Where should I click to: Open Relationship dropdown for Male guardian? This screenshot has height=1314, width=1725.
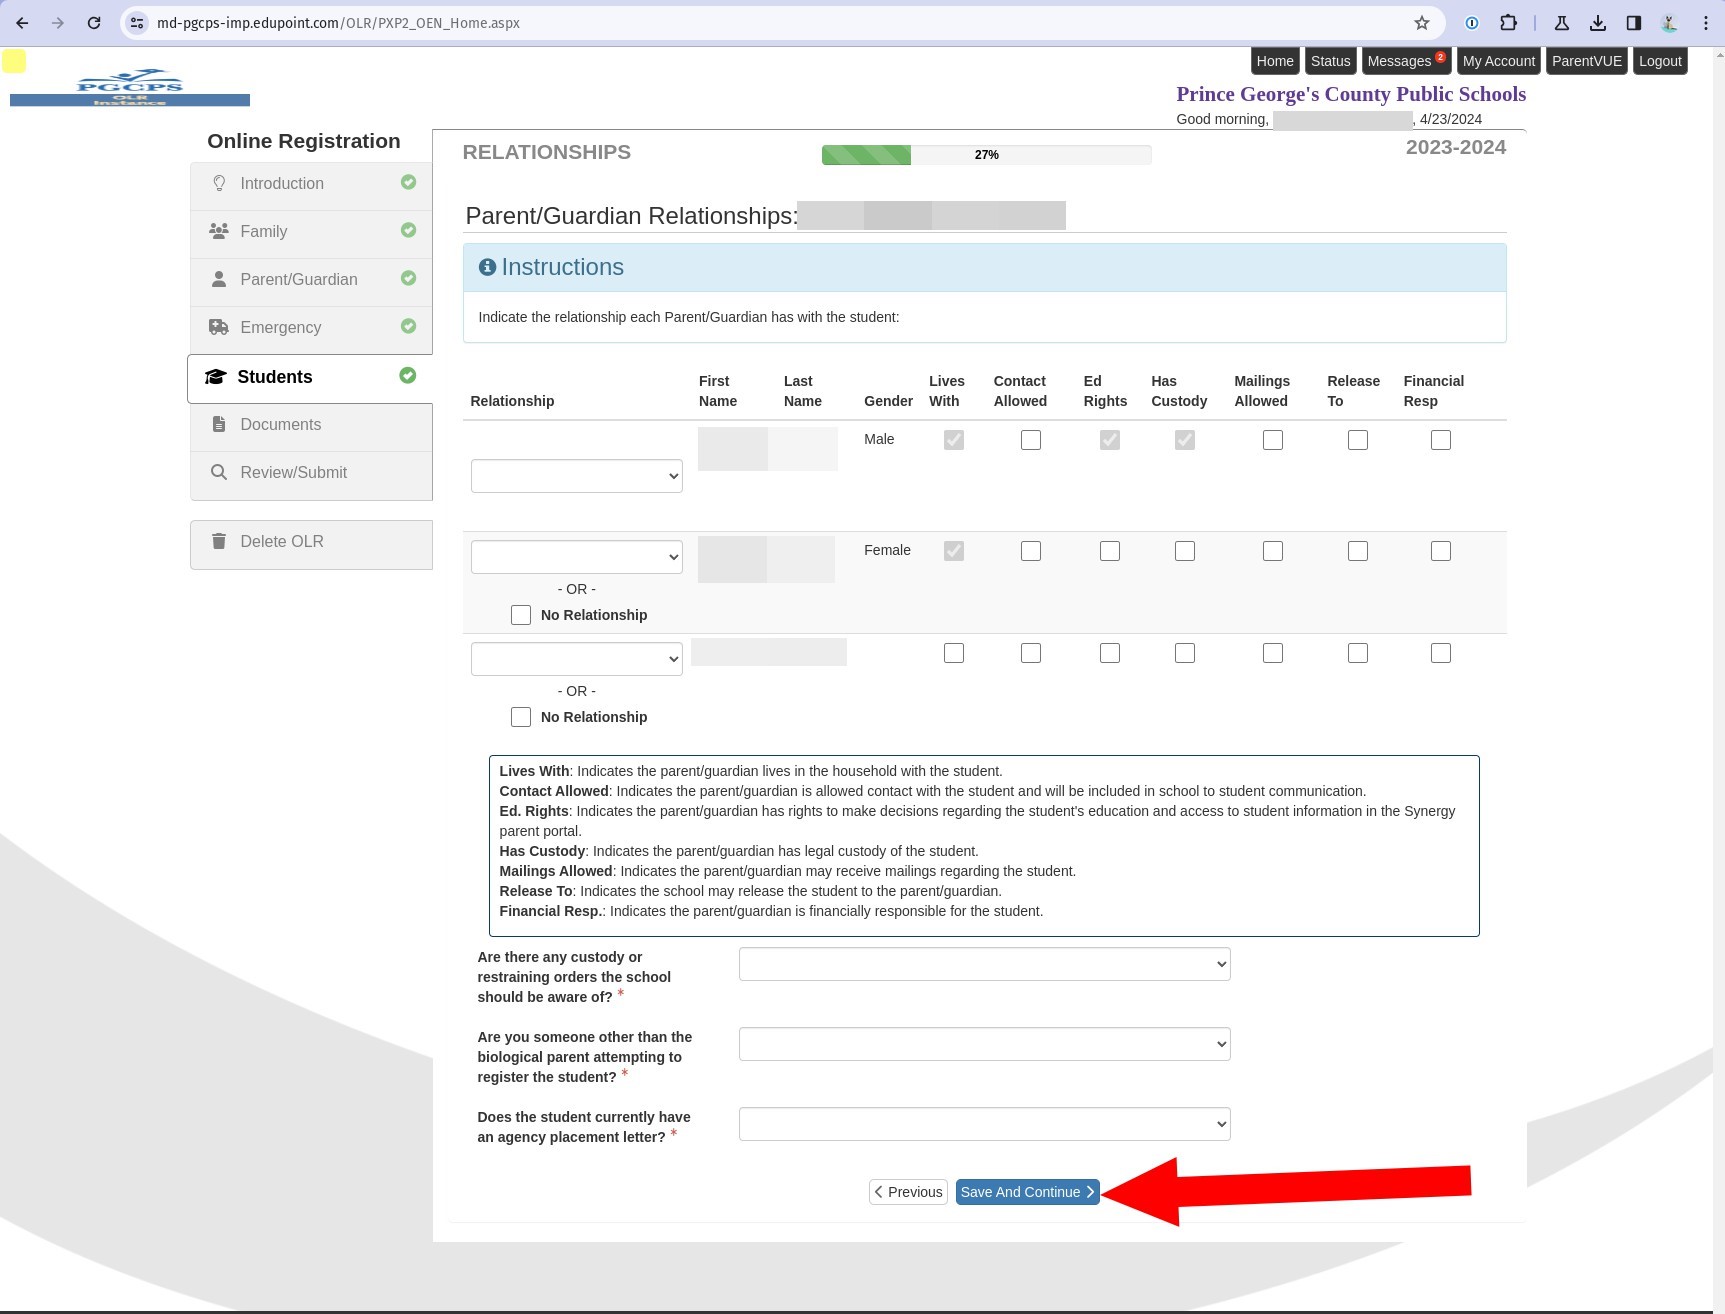point(576,476)
